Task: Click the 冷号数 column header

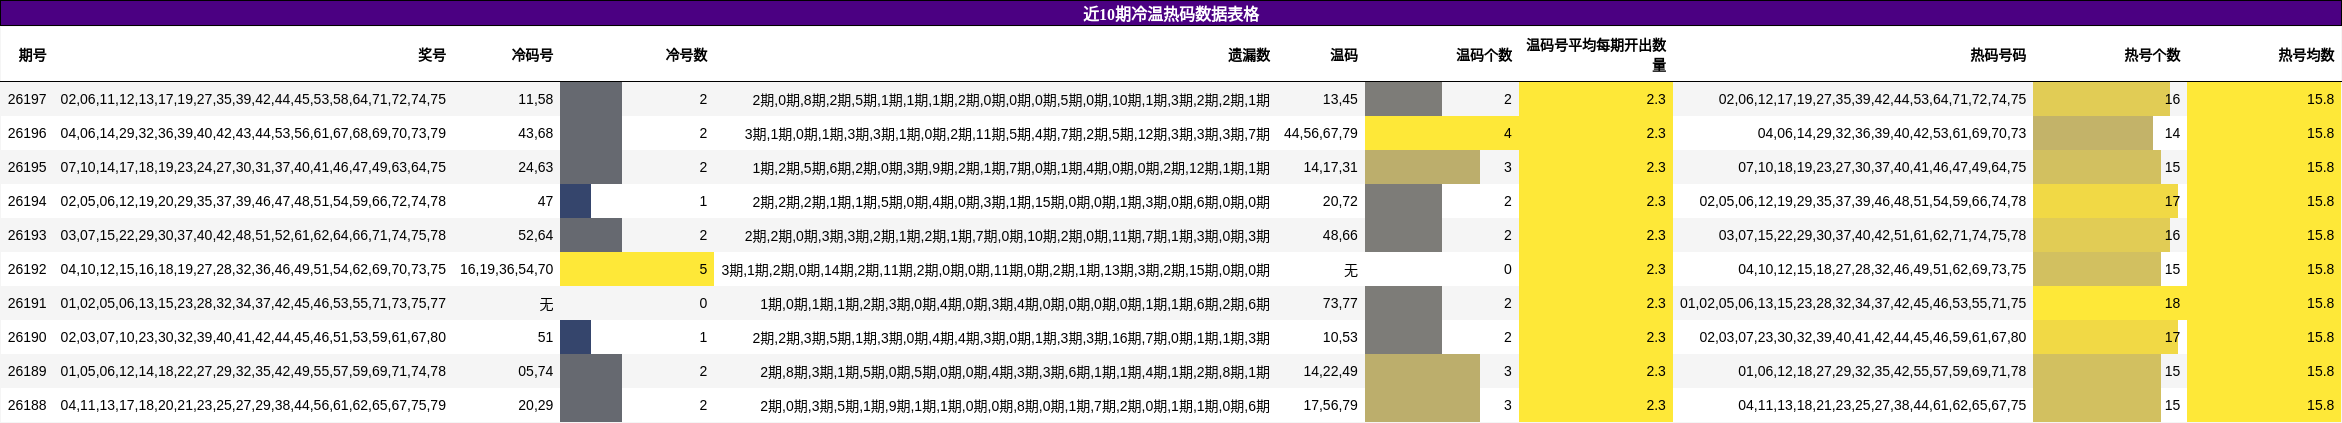Action: (x=686, y=55)
